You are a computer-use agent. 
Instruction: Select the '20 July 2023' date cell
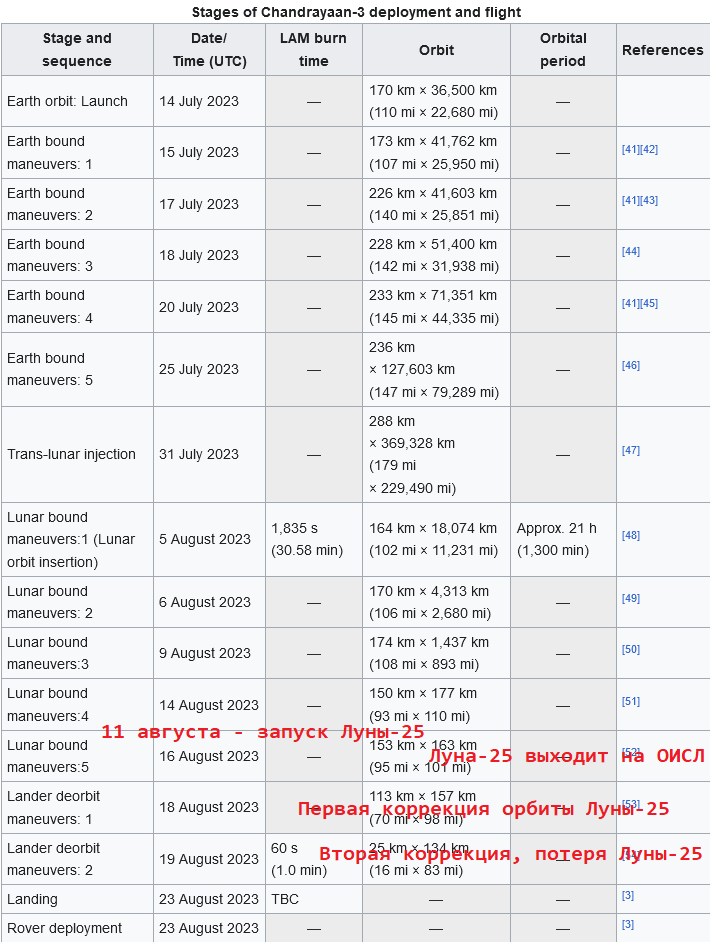tap(210, 307)
